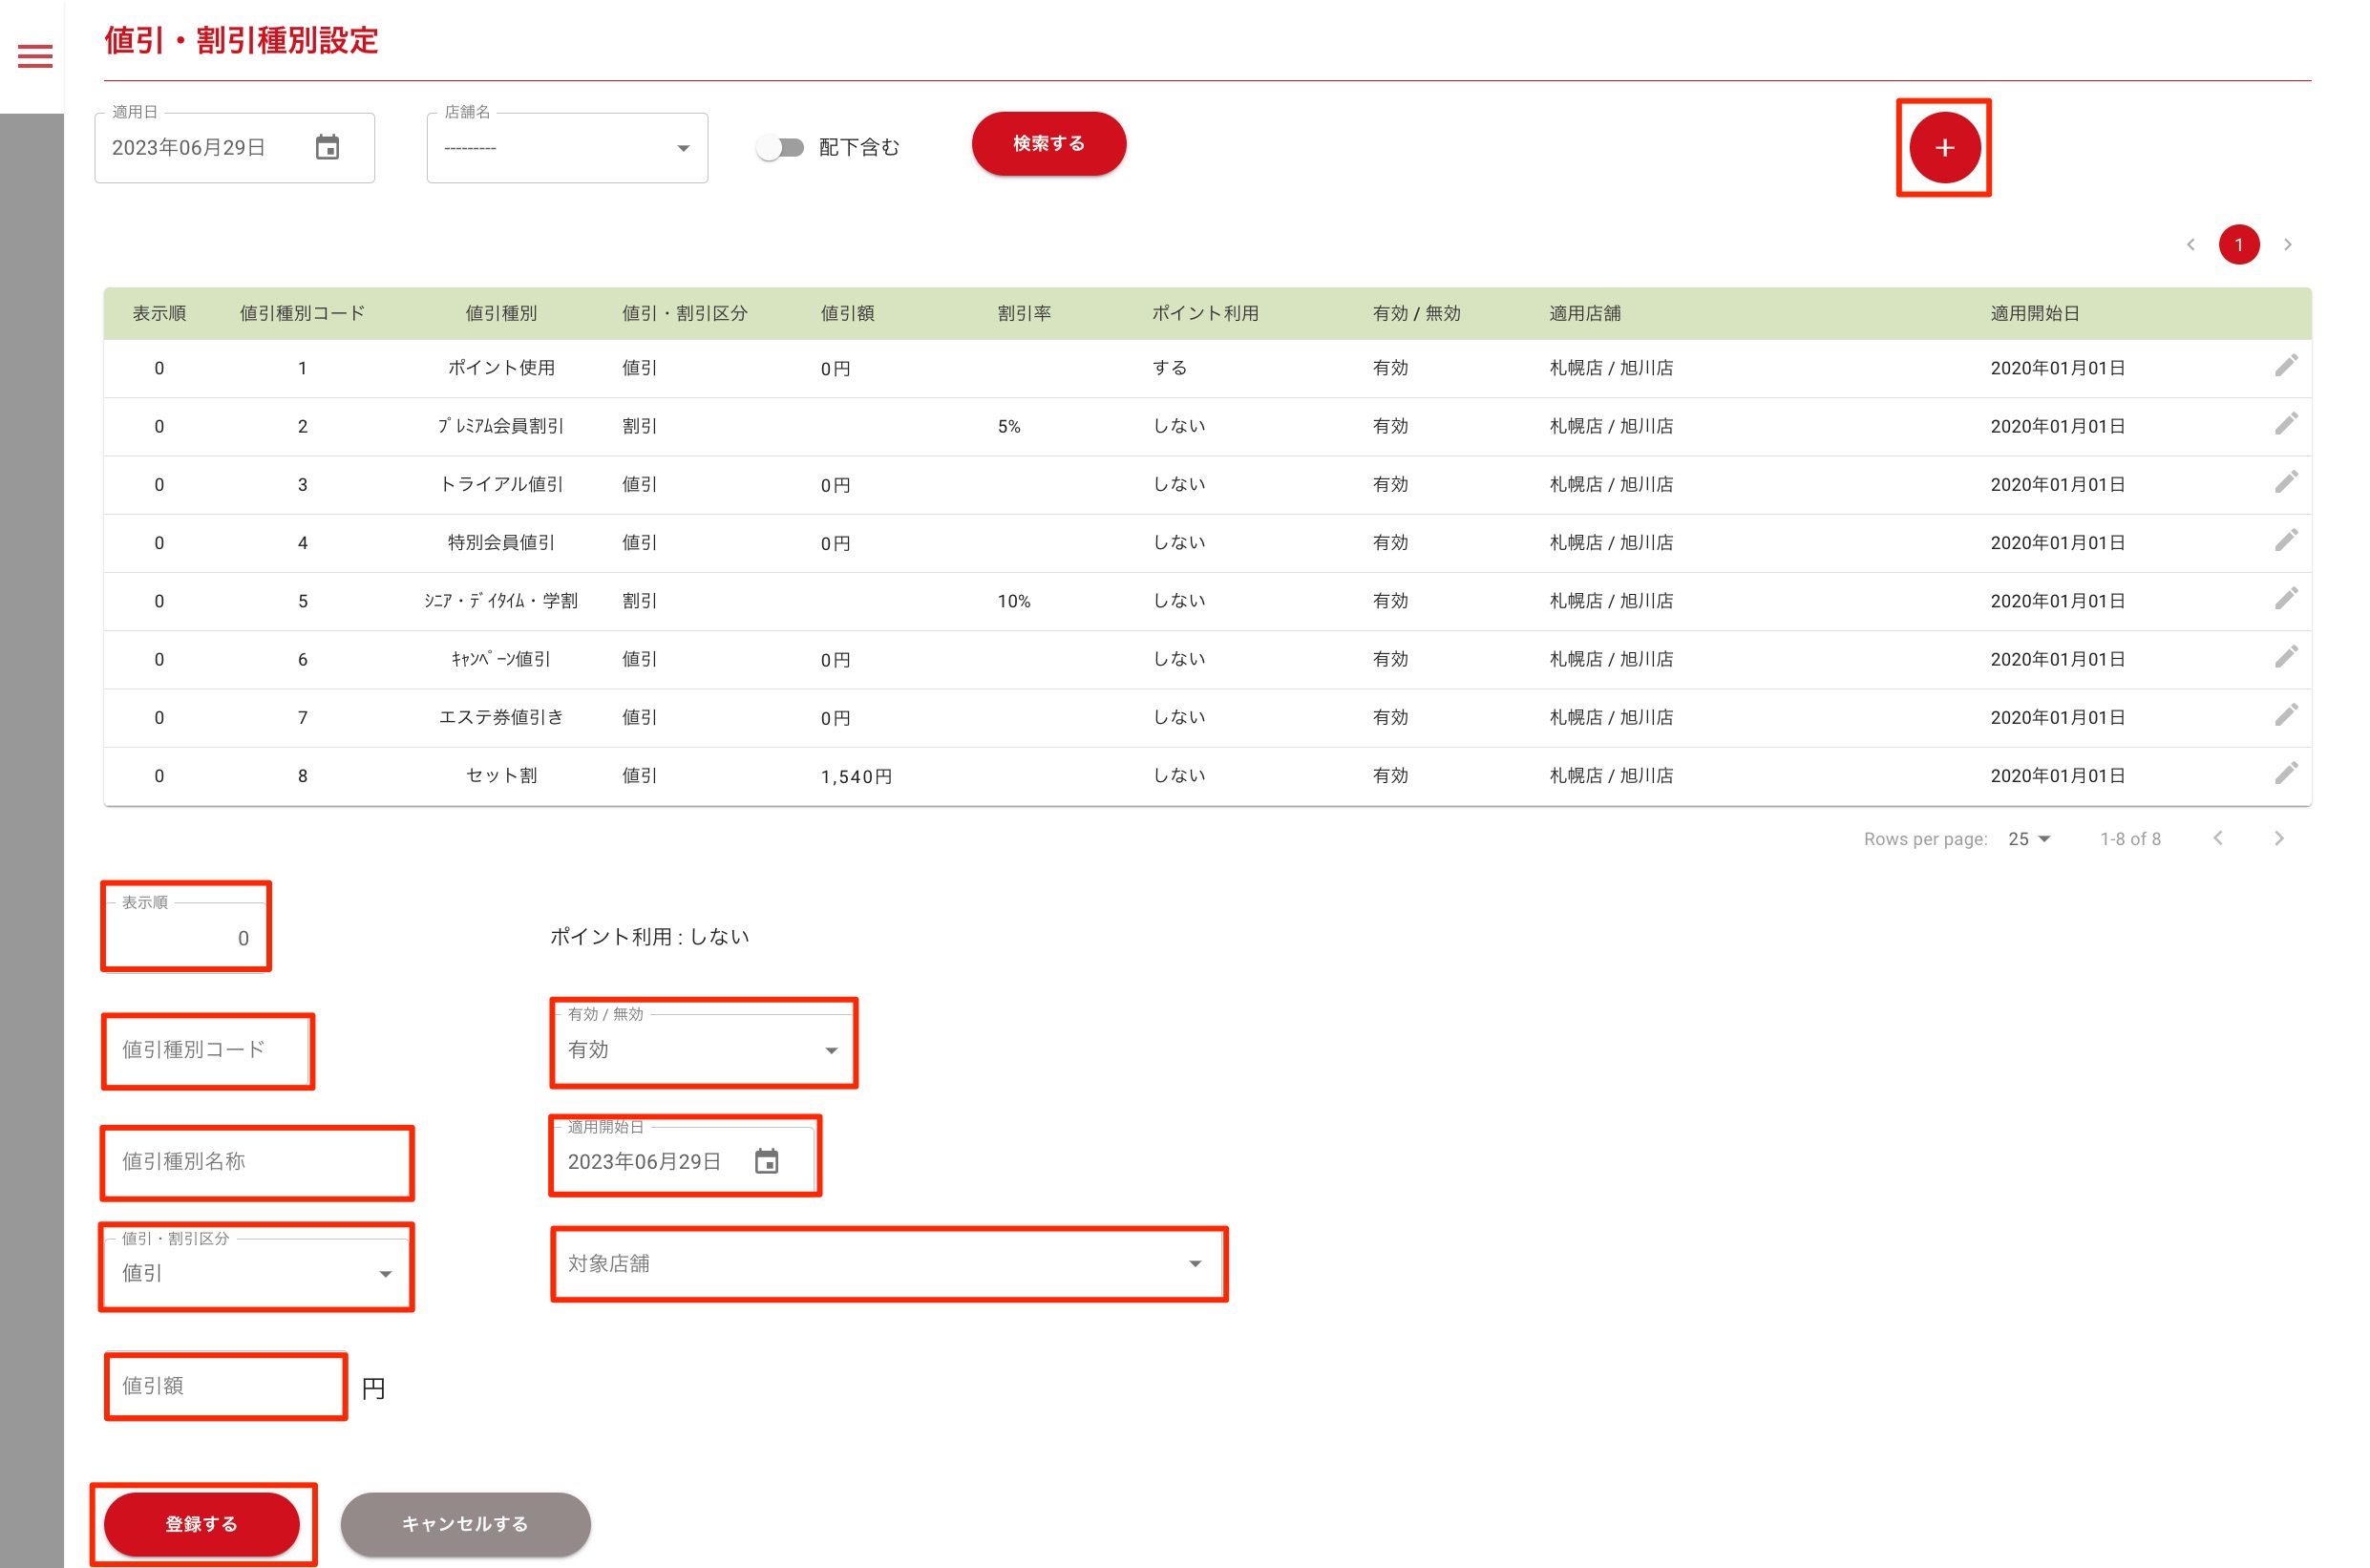Focus the 値引種別名称 input field
Image resolution: width=2370 pixels, height=1568 pixels.
[256, 1162]
